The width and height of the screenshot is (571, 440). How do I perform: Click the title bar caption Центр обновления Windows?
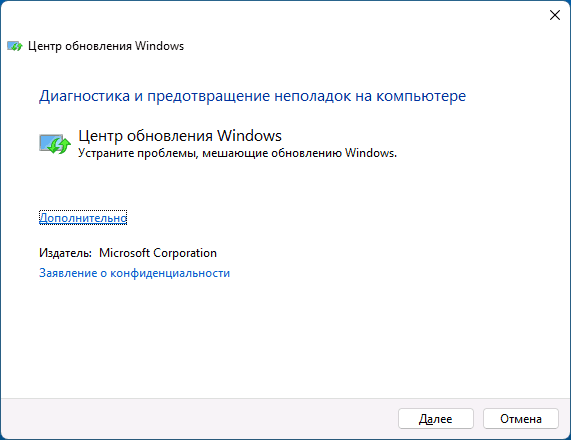106,46
